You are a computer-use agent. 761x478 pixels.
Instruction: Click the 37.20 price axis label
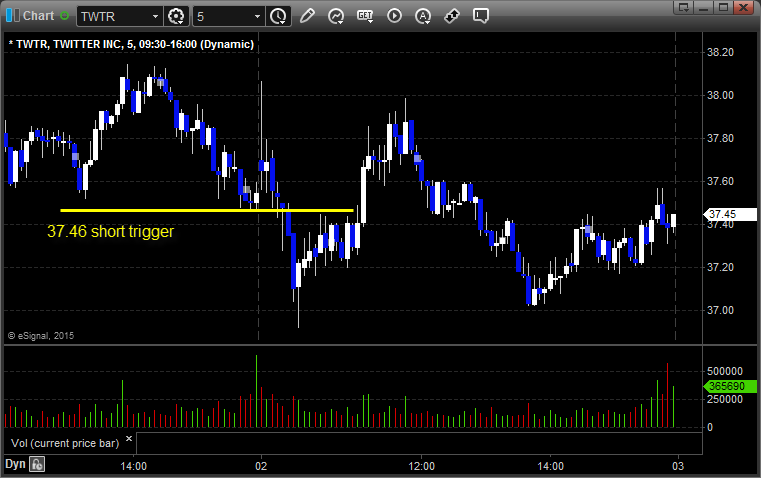[x=720, y=267]
